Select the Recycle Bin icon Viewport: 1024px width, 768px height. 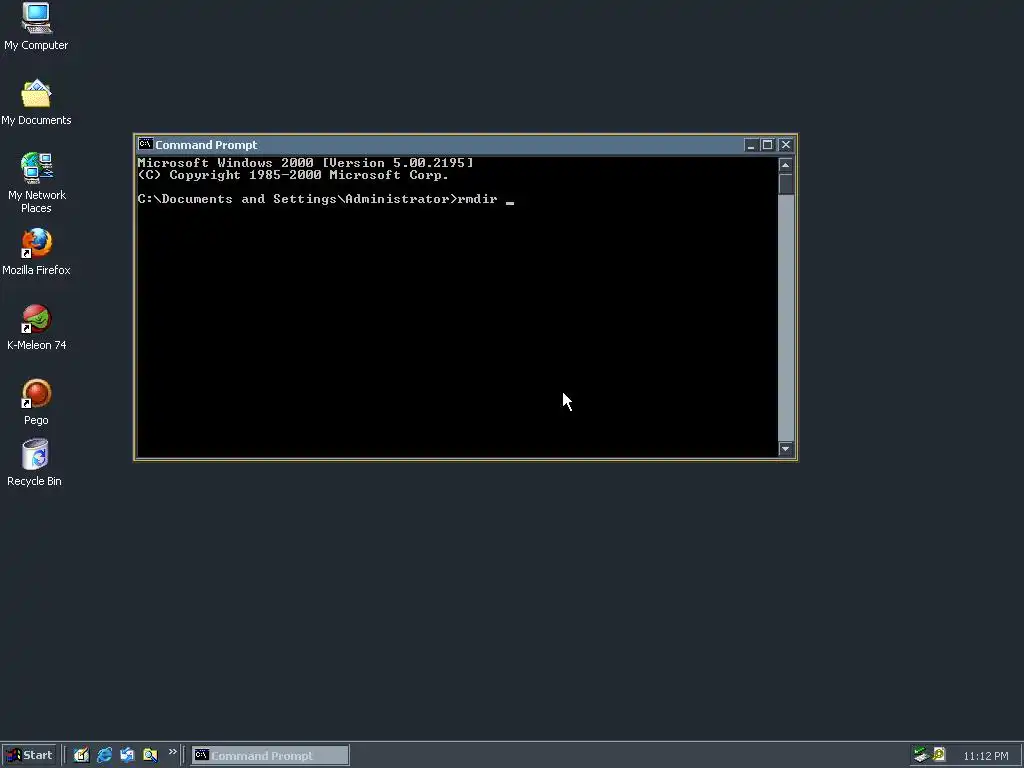(x=35, y=462)
